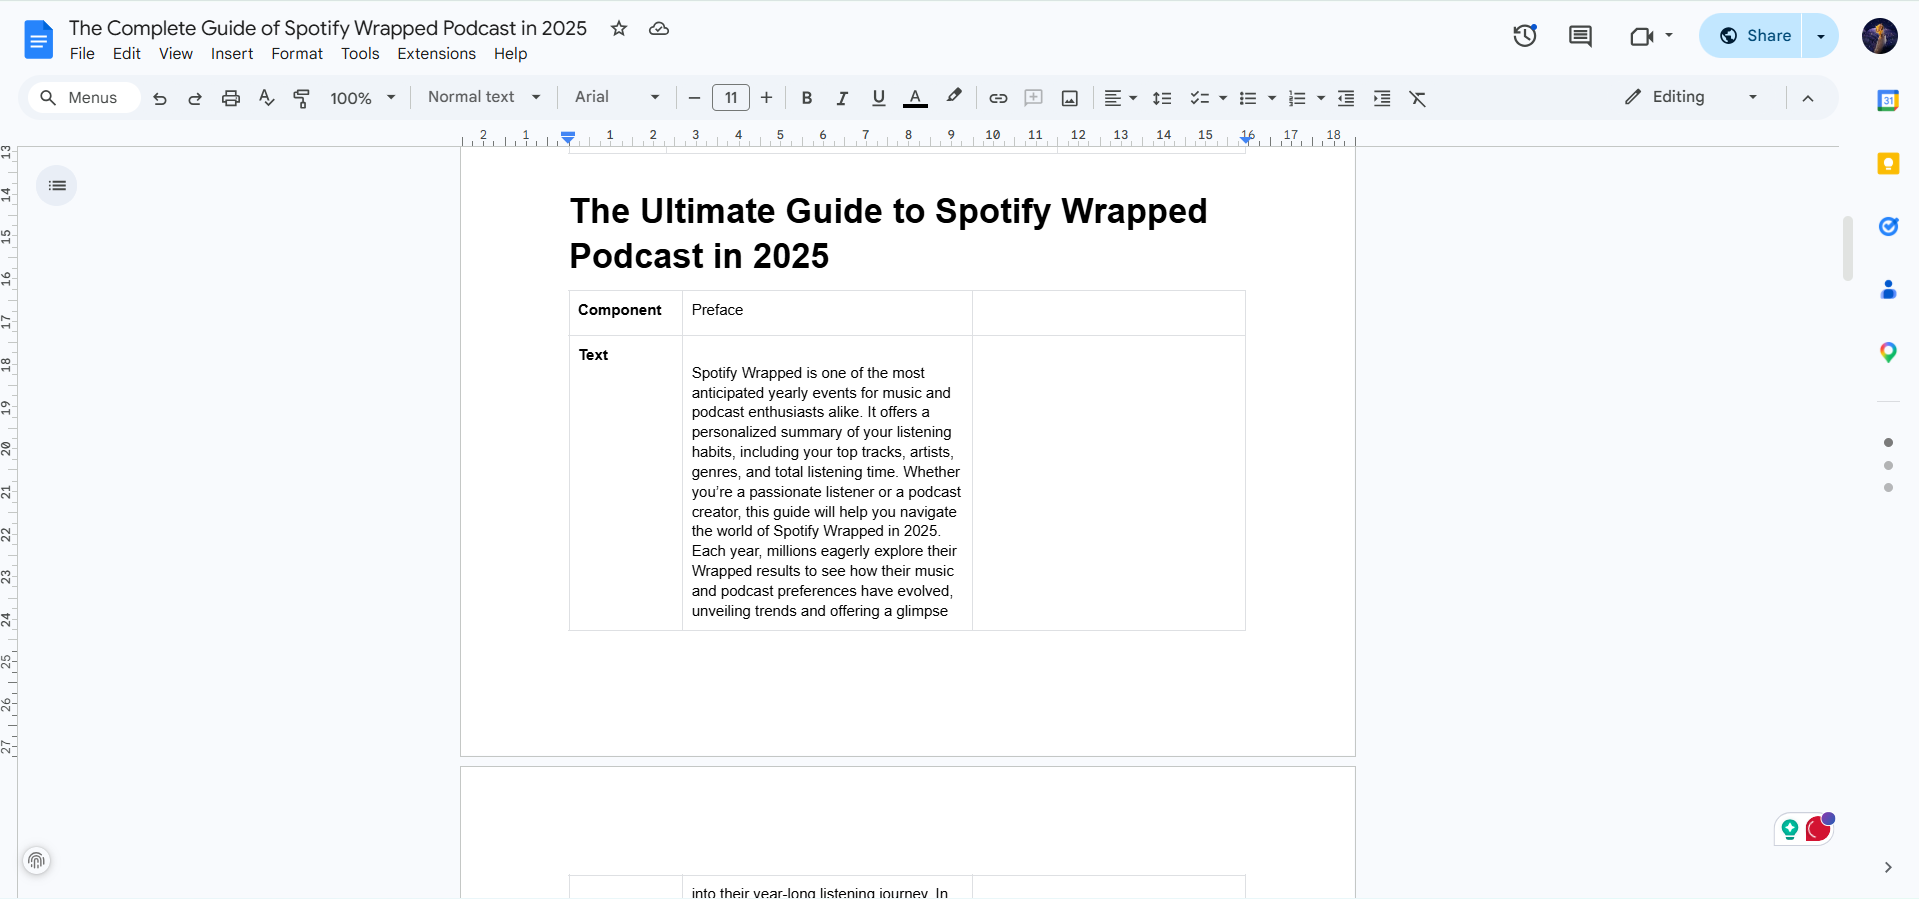Open the Insert menu

point(232,54)
